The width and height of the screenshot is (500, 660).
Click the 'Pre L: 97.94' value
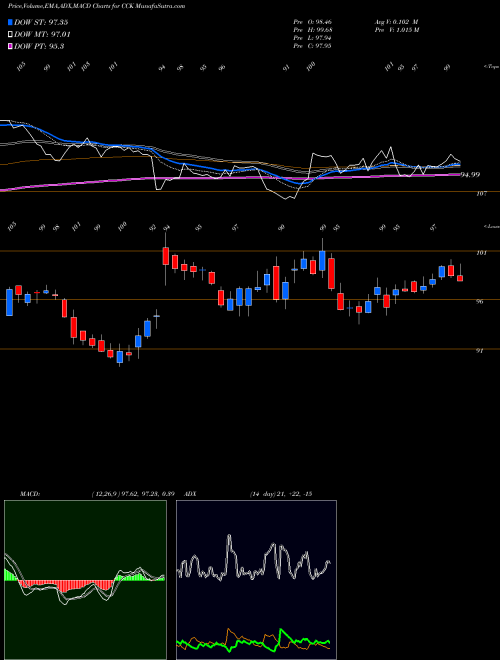[313, 38]
